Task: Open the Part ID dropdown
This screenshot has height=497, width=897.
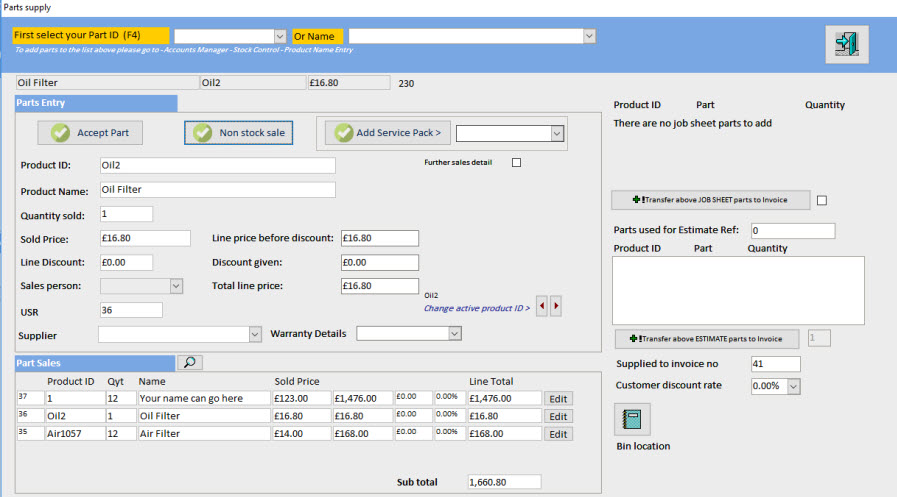Action: pyautogui.click(x=280, y=36)
